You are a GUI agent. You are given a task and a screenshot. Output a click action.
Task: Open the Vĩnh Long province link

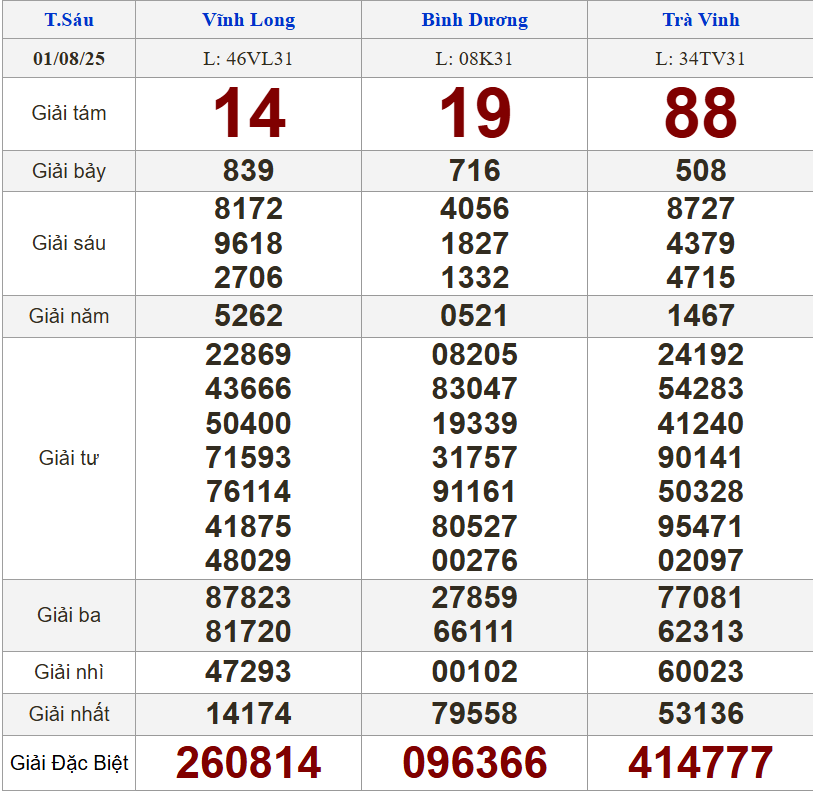coord(248,20)
